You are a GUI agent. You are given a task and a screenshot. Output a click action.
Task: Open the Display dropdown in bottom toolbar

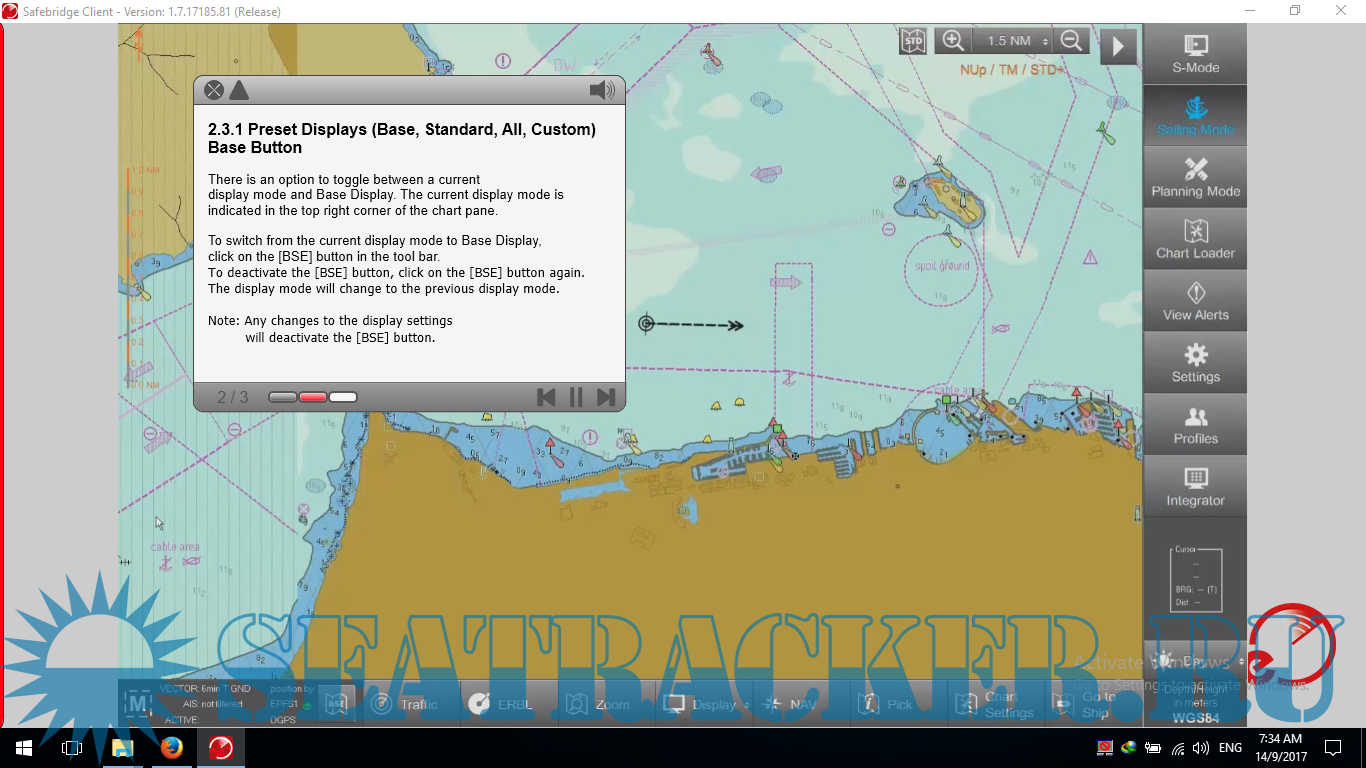coord(706,704)
